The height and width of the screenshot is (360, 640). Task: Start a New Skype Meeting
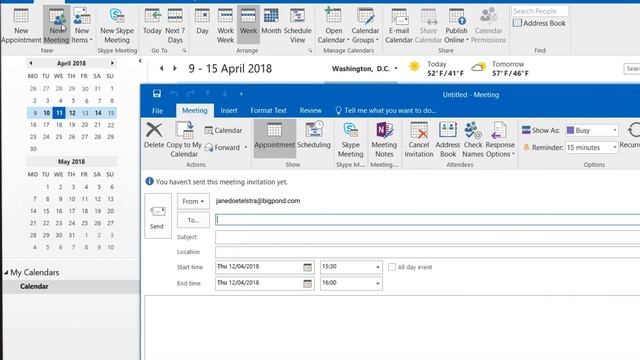117,25
